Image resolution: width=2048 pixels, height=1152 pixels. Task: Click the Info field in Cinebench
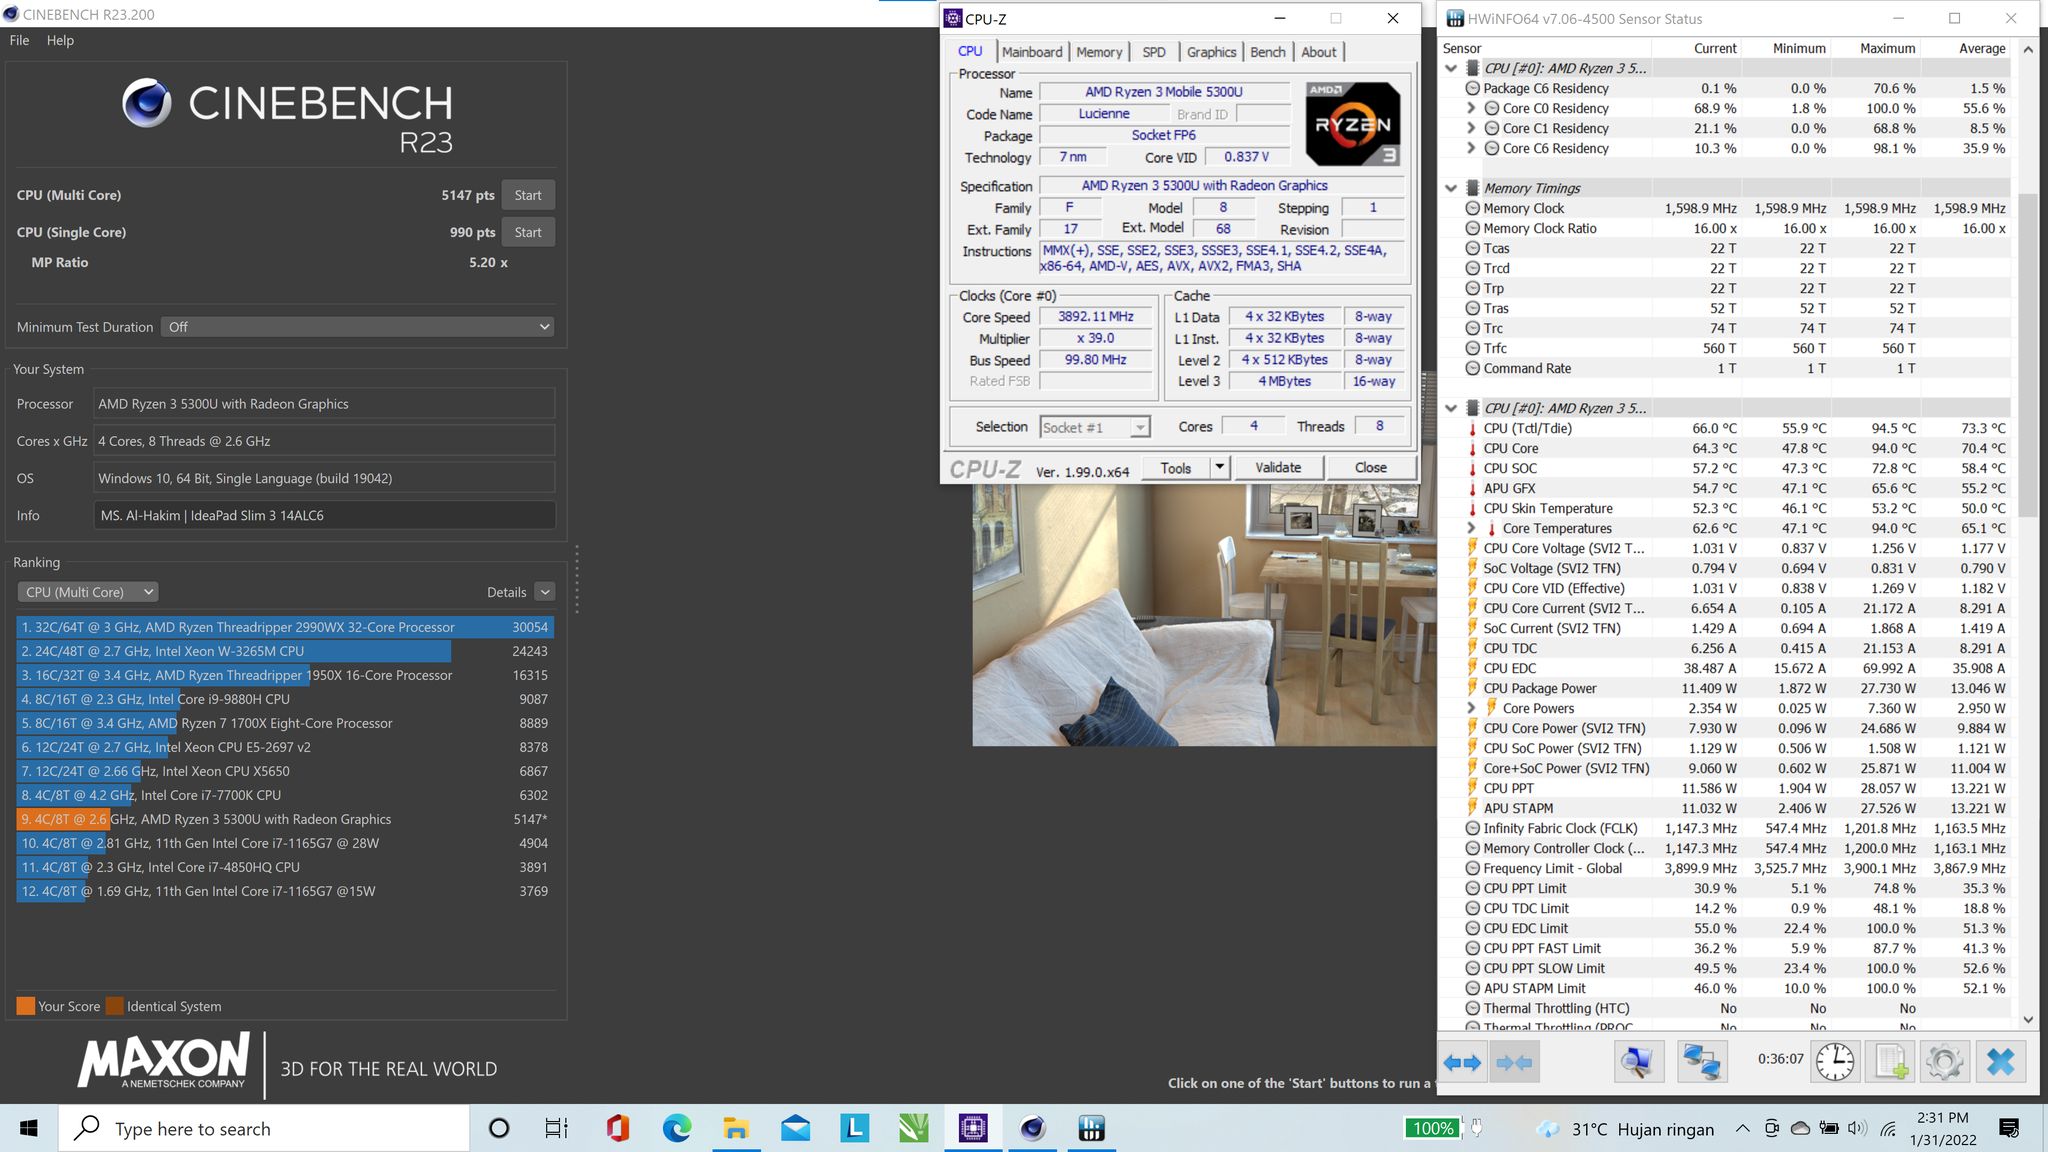click(324, 515)
